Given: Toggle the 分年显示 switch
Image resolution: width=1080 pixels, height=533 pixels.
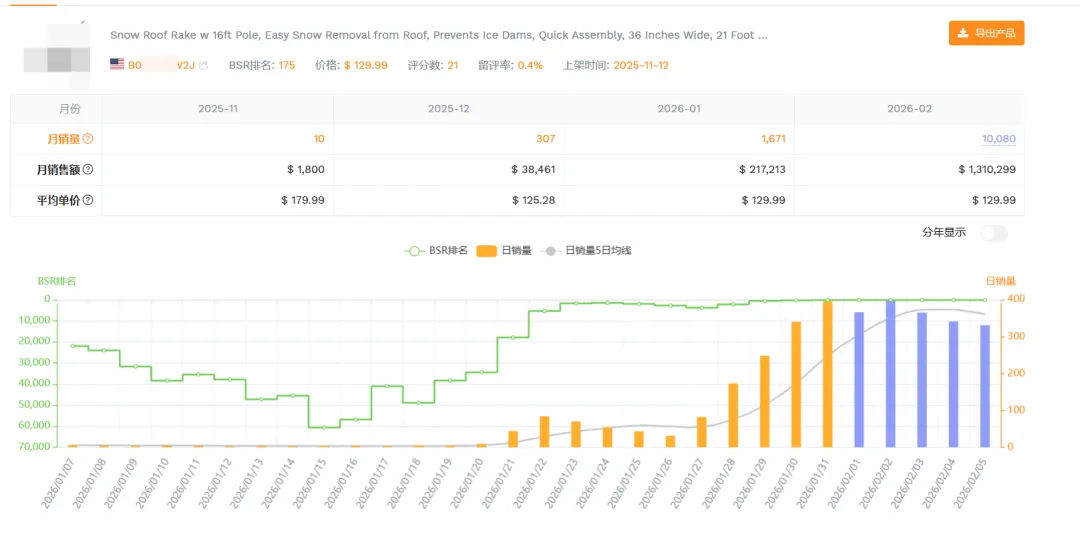Looking at the screenshot, I should click(994, 233).
